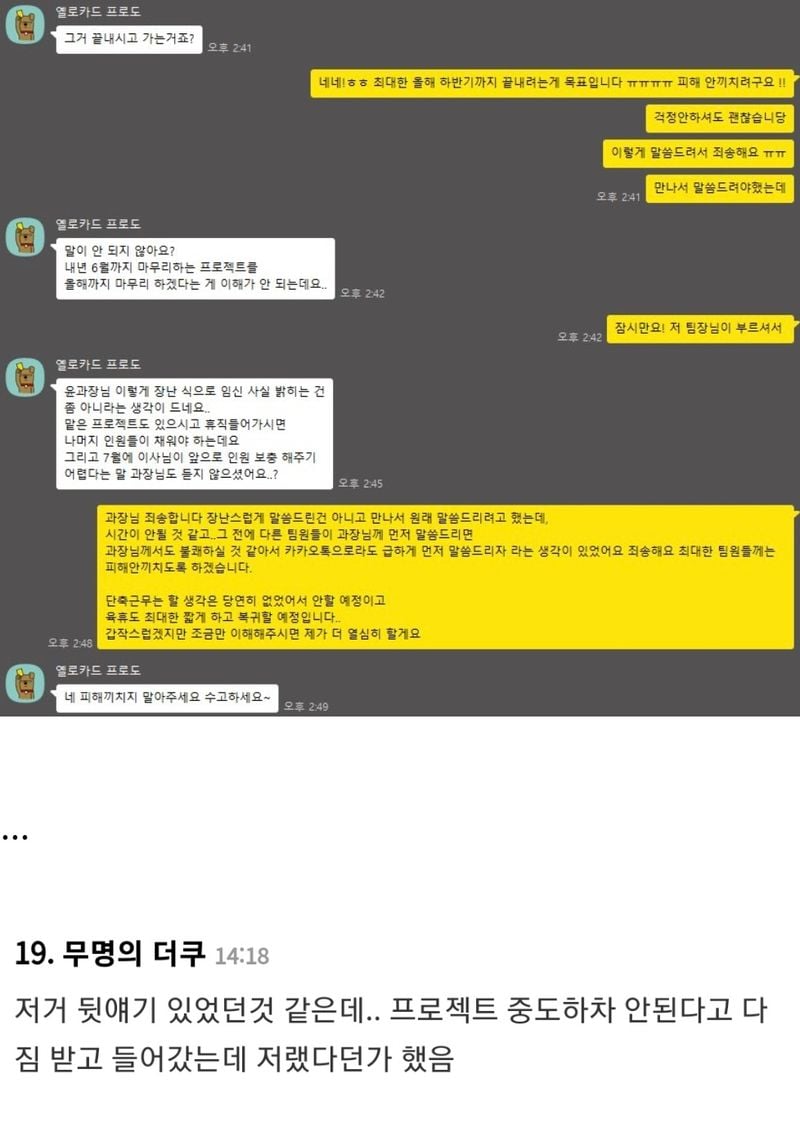The width and height of the screenshot is (800, 1123).
Task: Tap the white bubble 네 피해끼치지 말아주세요 수고하세요~
Action: (x=167, y=698)
